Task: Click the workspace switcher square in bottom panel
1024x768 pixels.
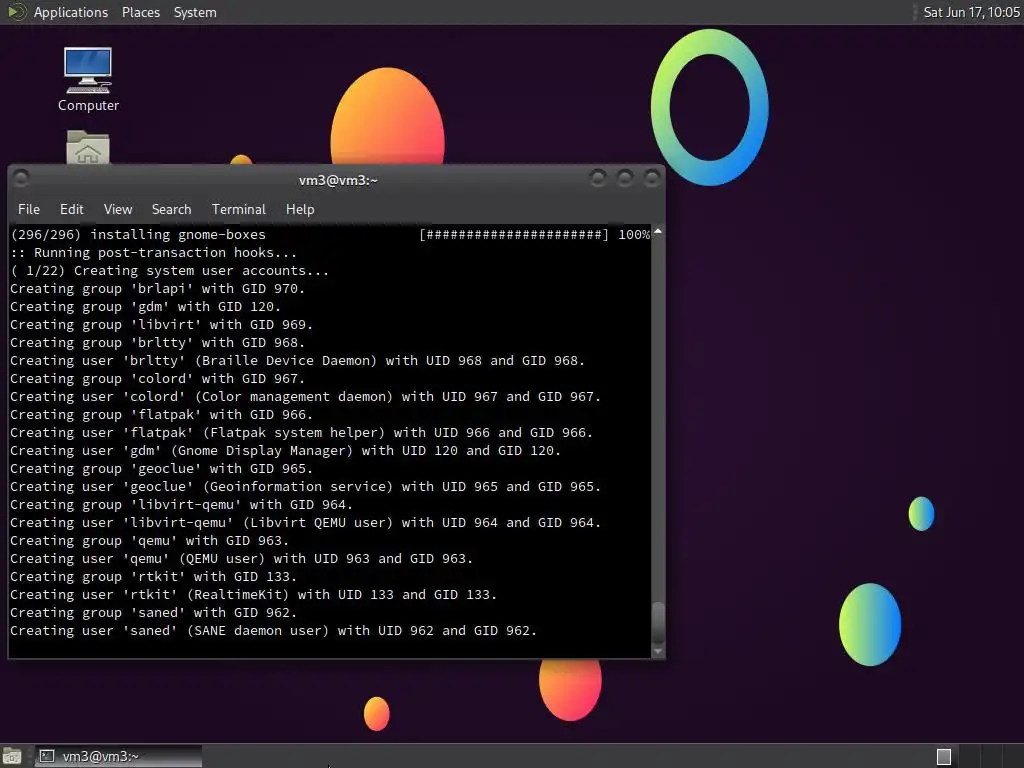Action: click(944, 756)
